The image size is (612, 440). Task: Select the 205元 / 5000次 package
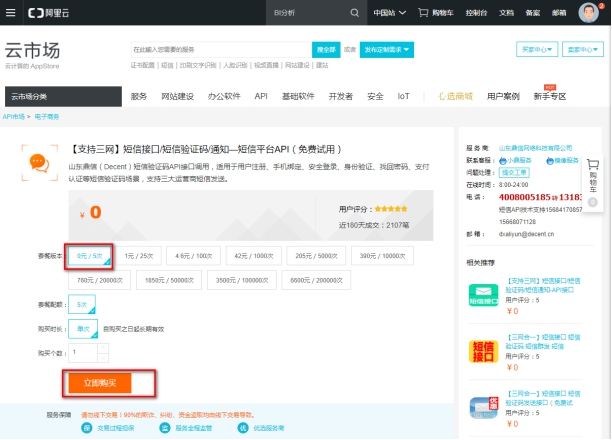pyautogui.click(x=316, y=256)
